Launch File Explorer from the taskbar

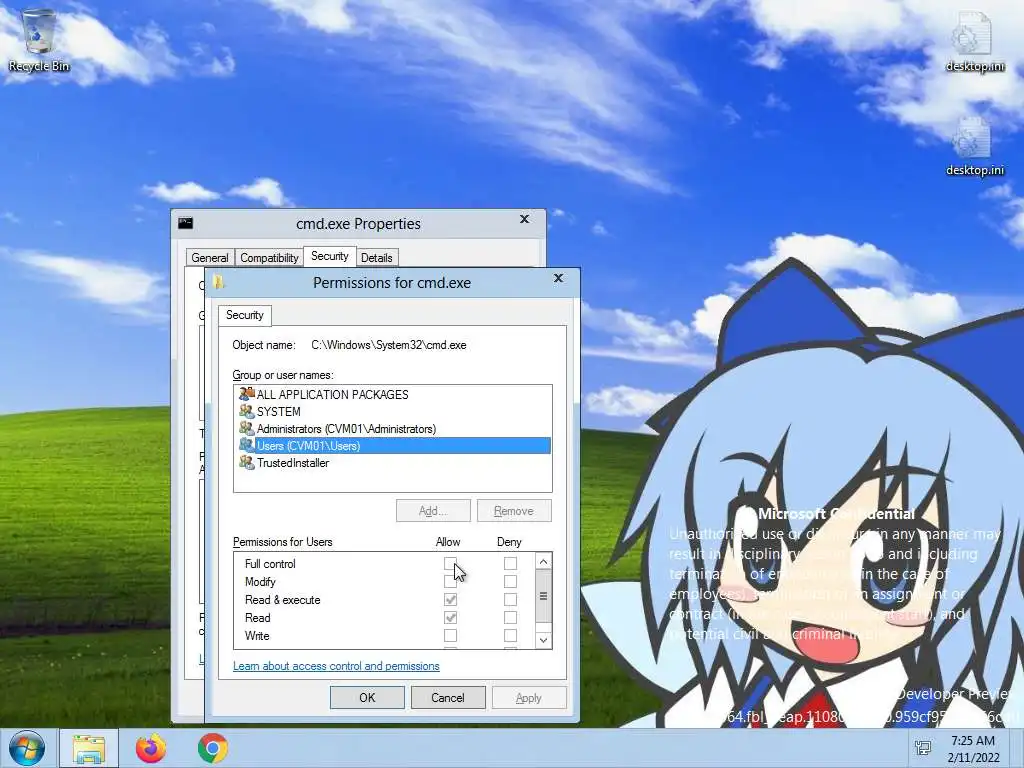[x=89, y=748]
